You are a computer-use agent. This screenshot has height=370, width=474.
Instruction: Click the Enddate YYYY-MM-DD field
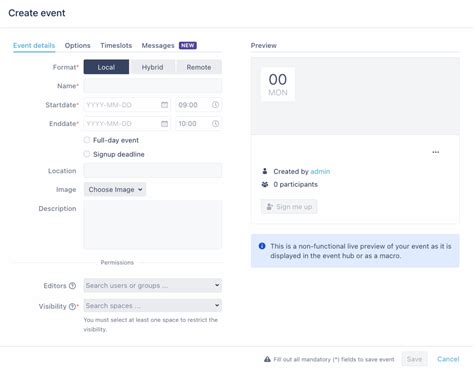click(x=127, y=124)
